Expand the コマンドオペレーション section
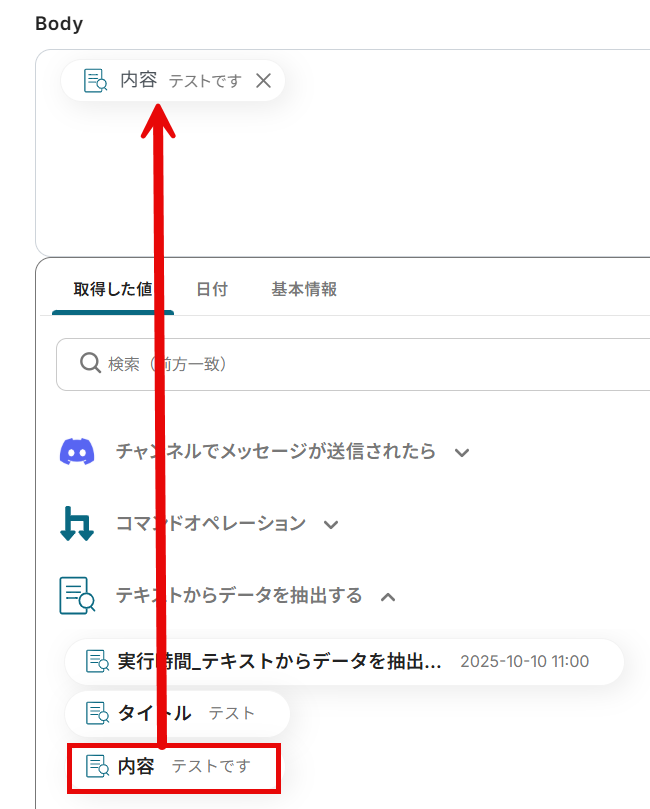The width and height of the screenshot is (650, 809). point(331,525)
